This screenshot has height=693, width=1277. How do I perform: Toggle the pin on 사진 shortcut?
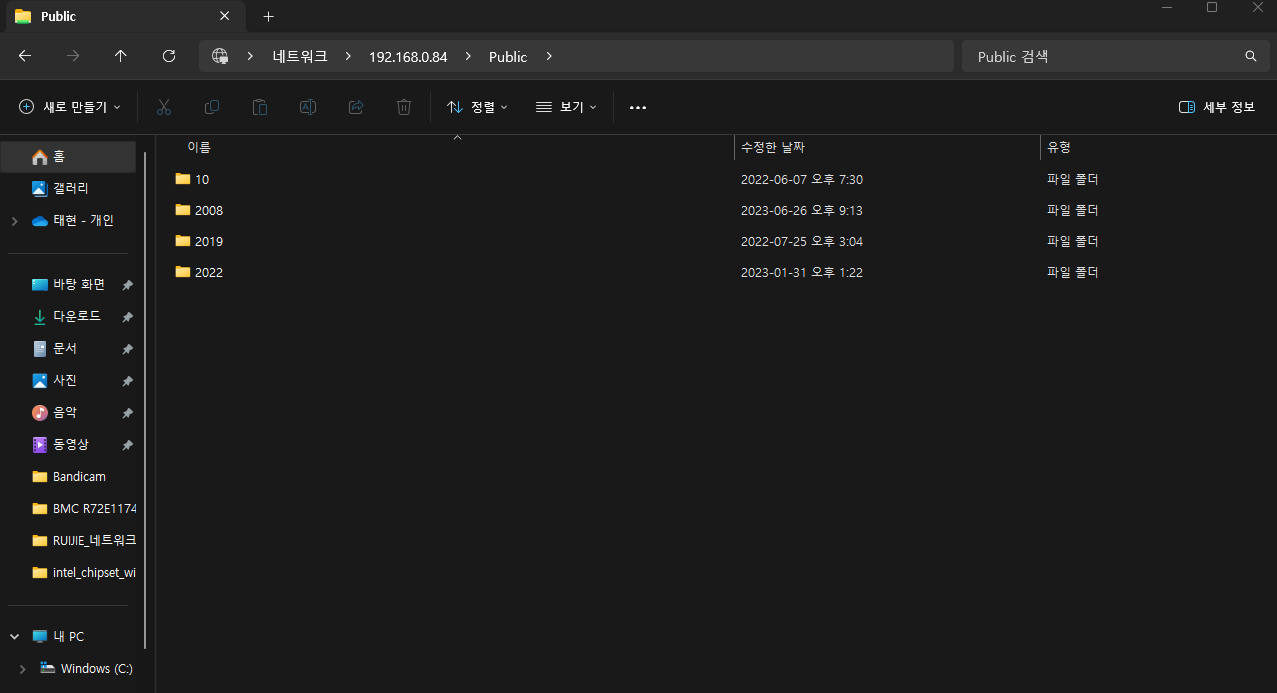coord(127,380)
